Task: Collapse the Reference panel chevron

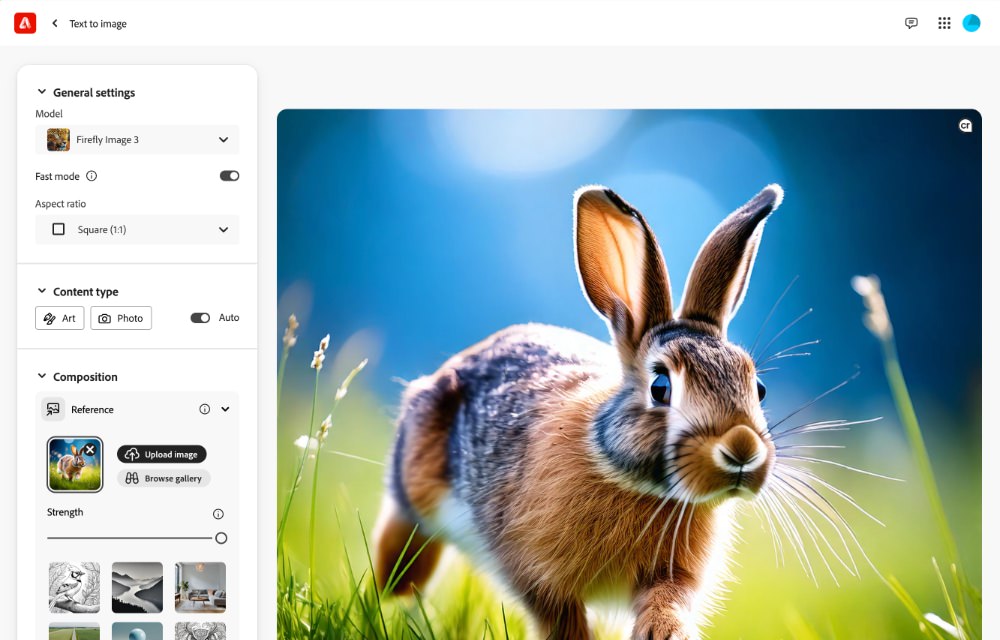Action: click(225, 409)
